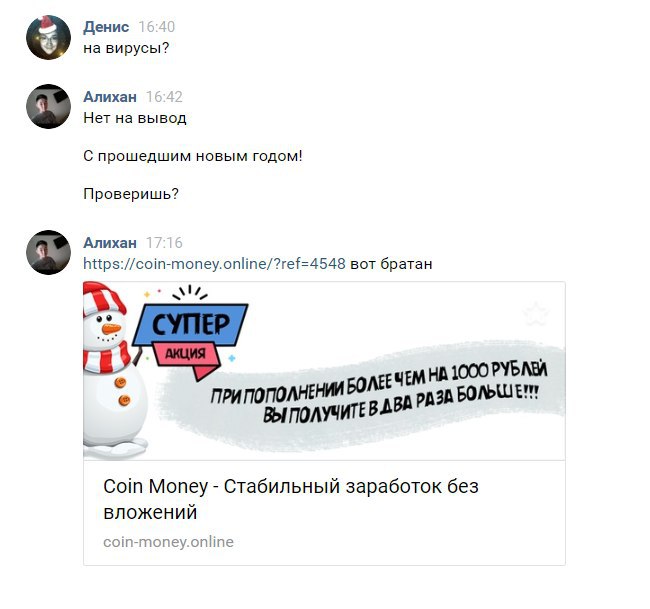Click the coin-money.online domain caption

point(168,542)
